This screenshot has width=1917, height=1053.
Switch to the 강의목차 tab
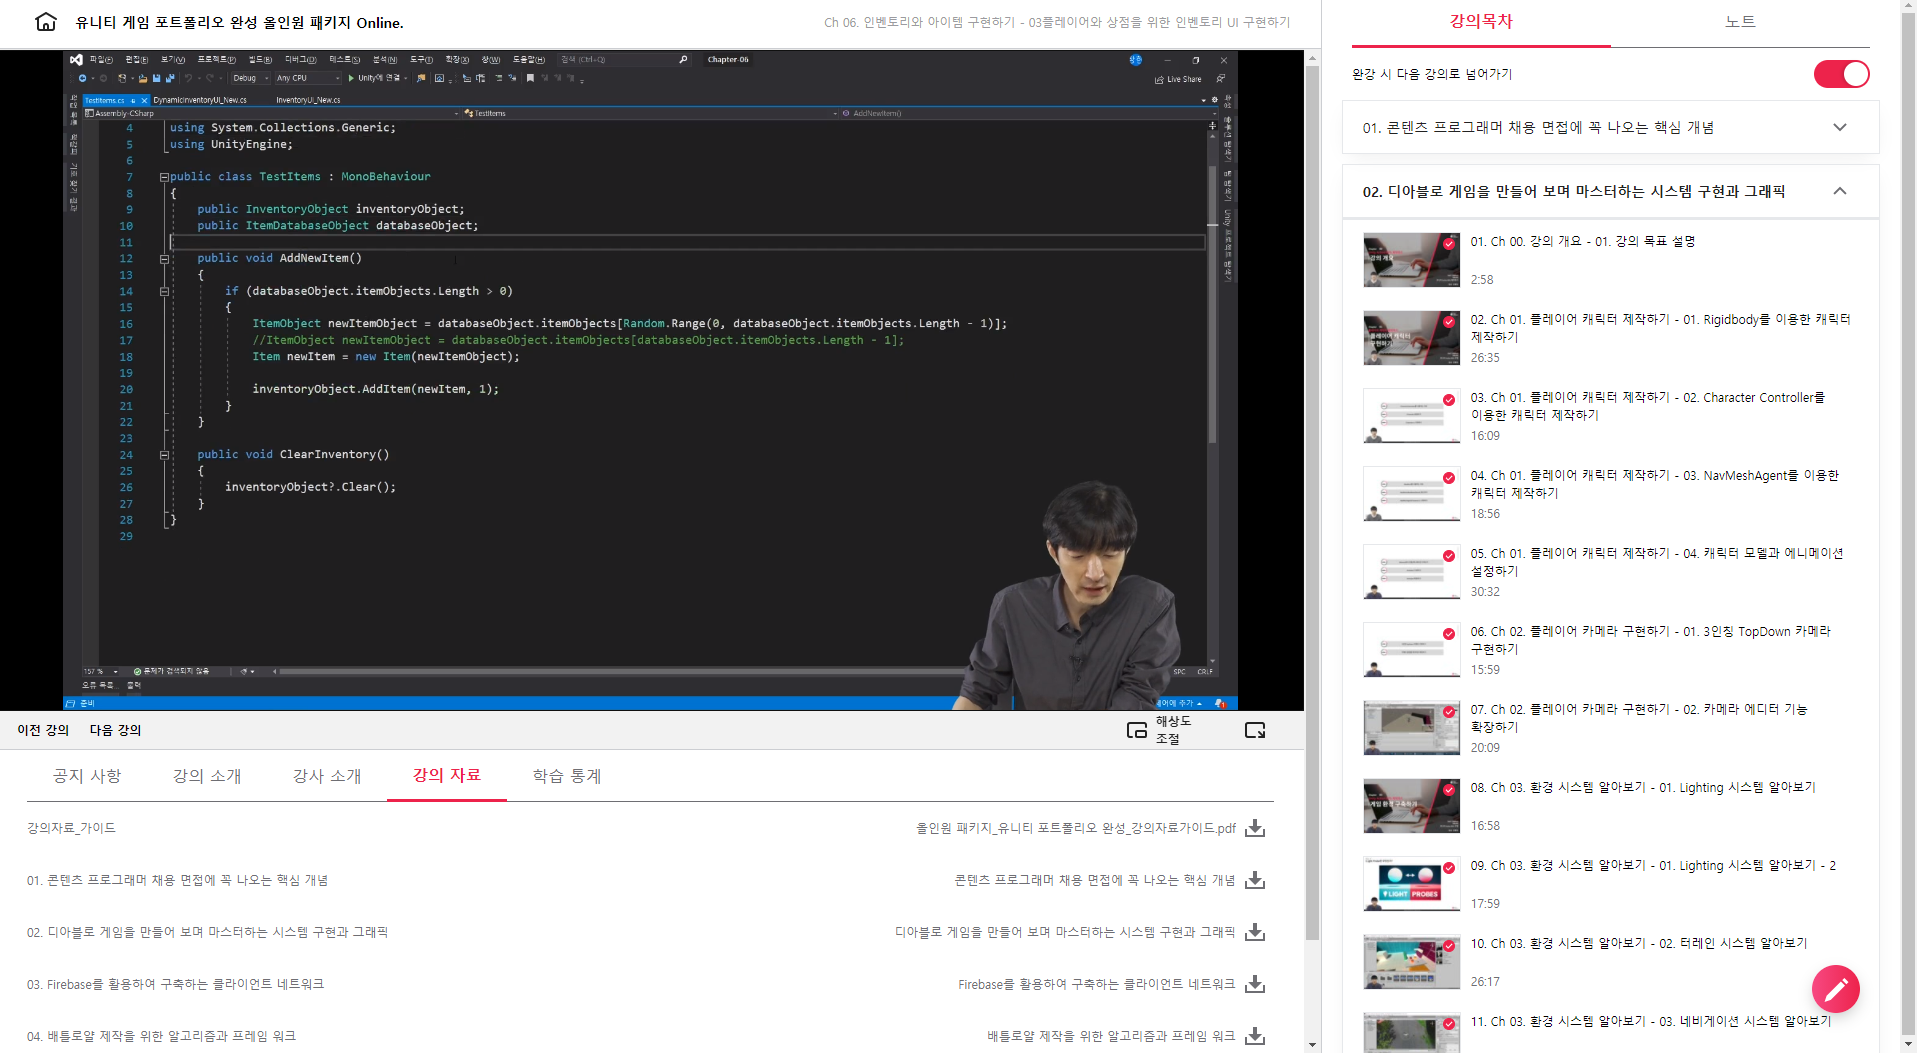pos(1481,22)
